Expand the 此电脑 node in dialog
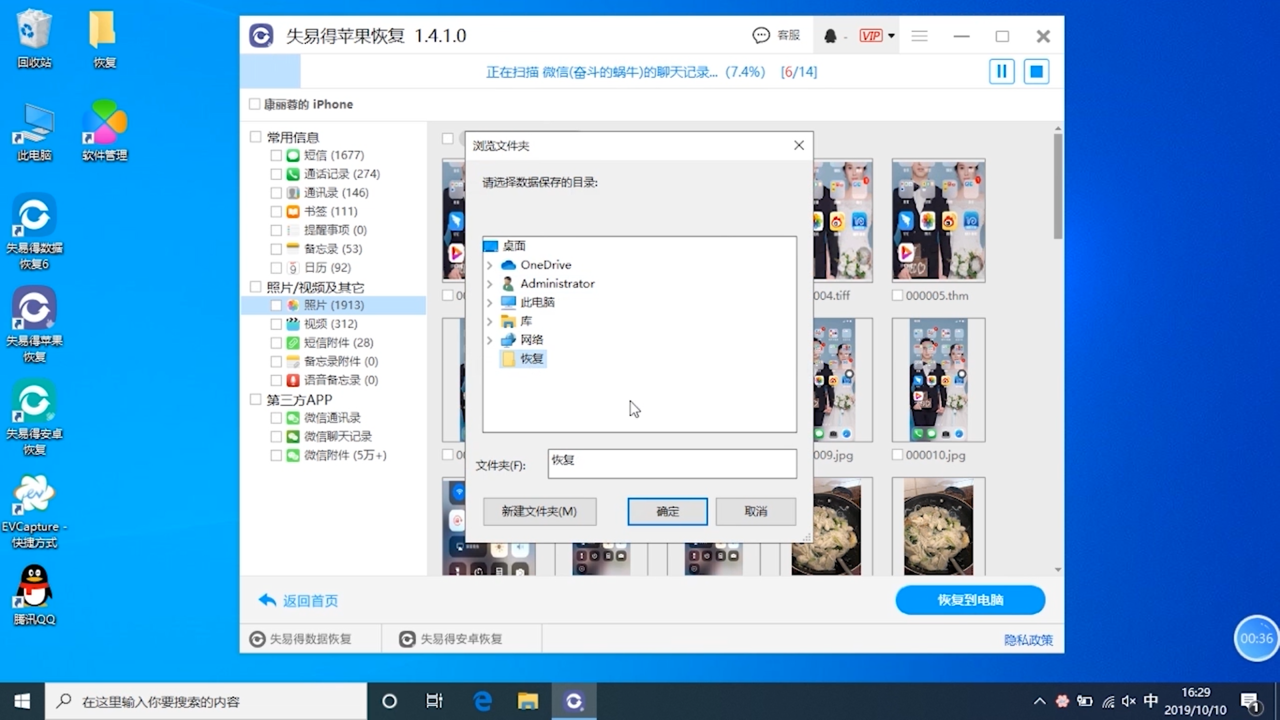1280x720 pixels. (x=489, y=302)
